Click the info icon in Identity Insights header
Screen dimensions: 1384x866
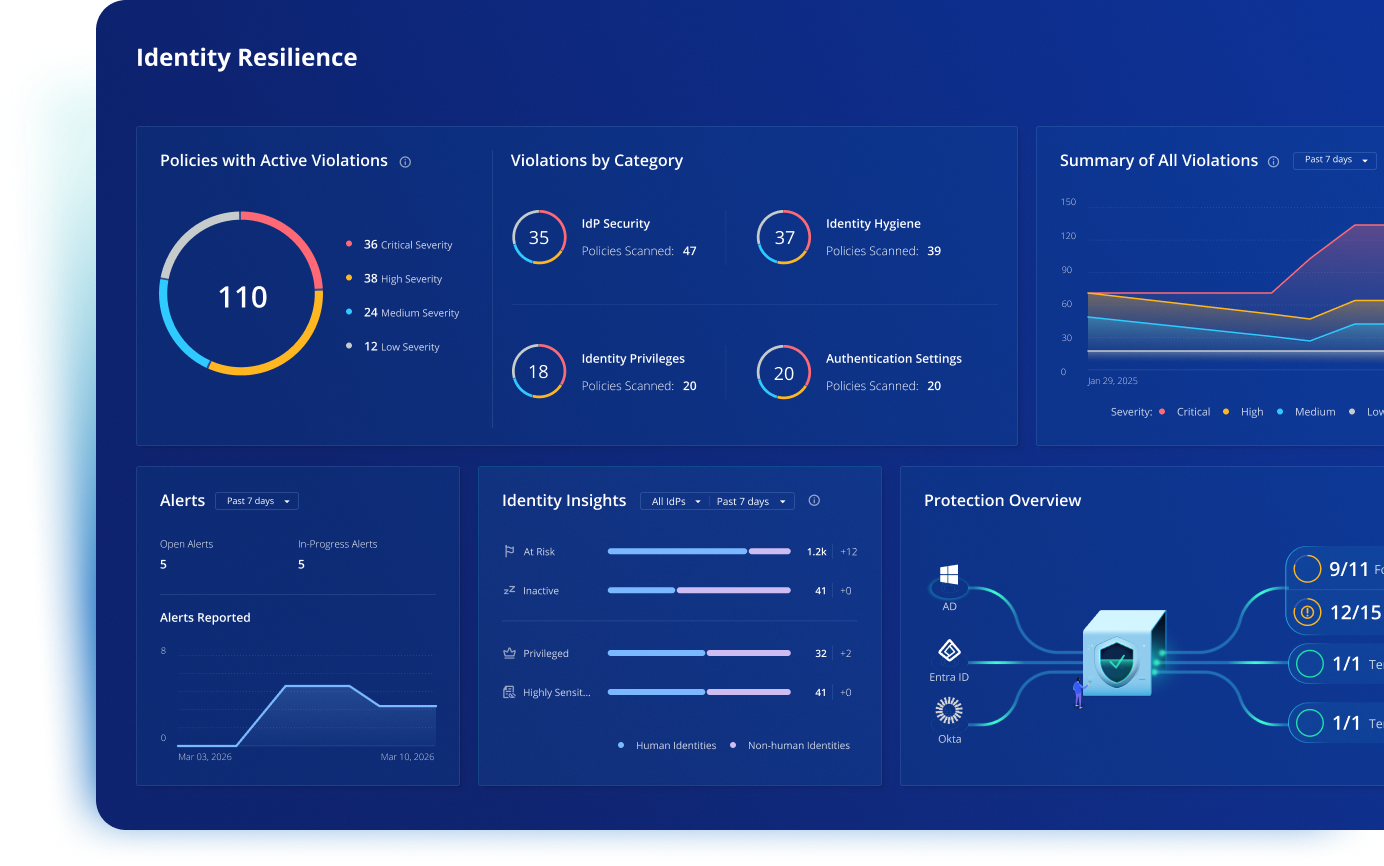click(814, 501)
